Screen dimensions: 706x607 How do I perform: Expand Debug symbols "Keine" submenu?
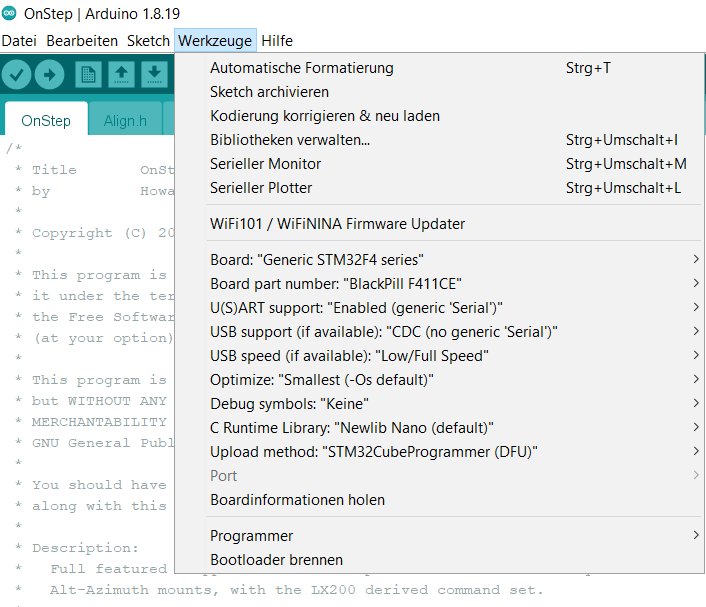pyautogui.click(x=439, y=404)
